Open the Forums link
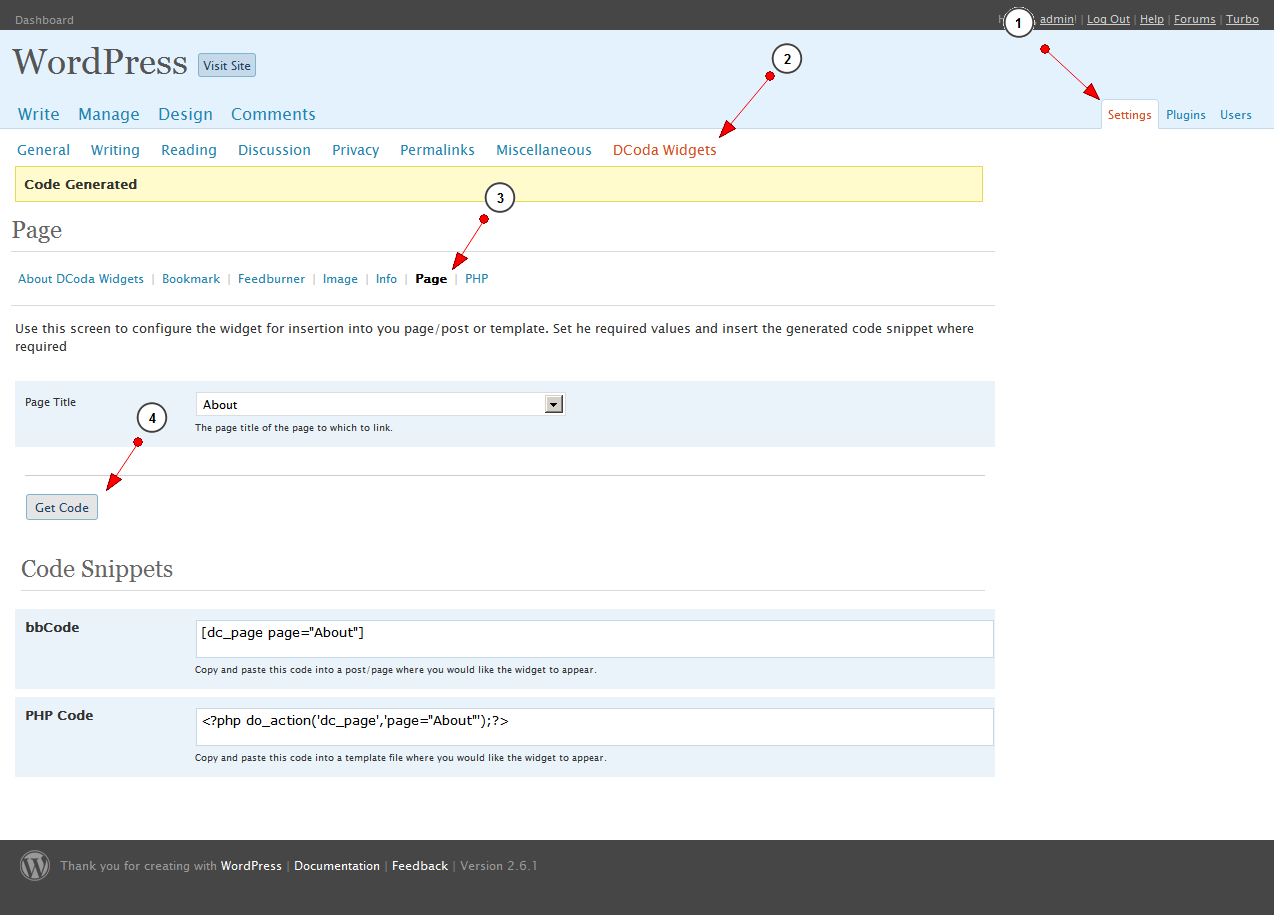 (x=1195, y=19)
